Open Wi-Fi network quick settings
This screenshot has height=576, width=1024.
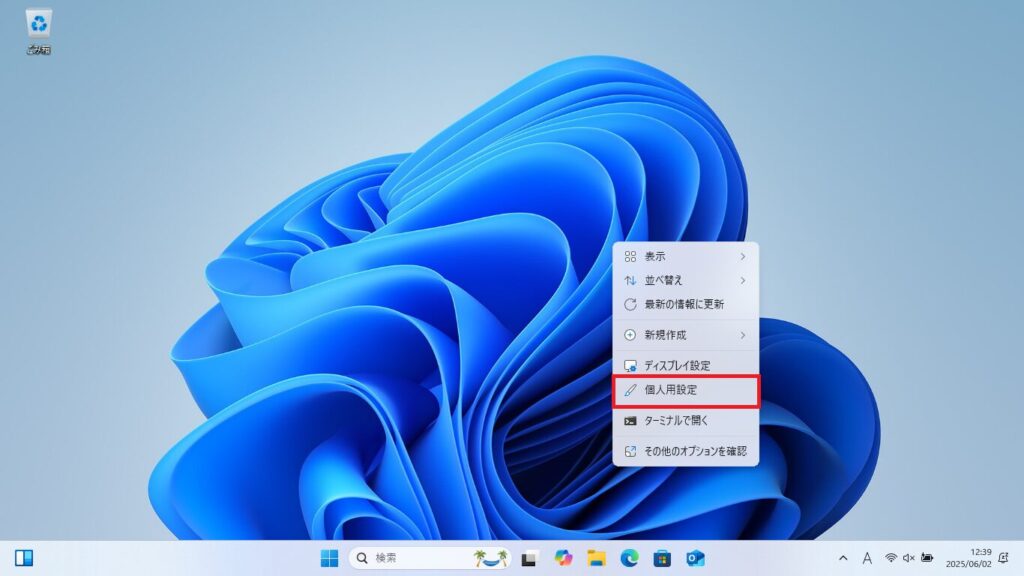891,558
